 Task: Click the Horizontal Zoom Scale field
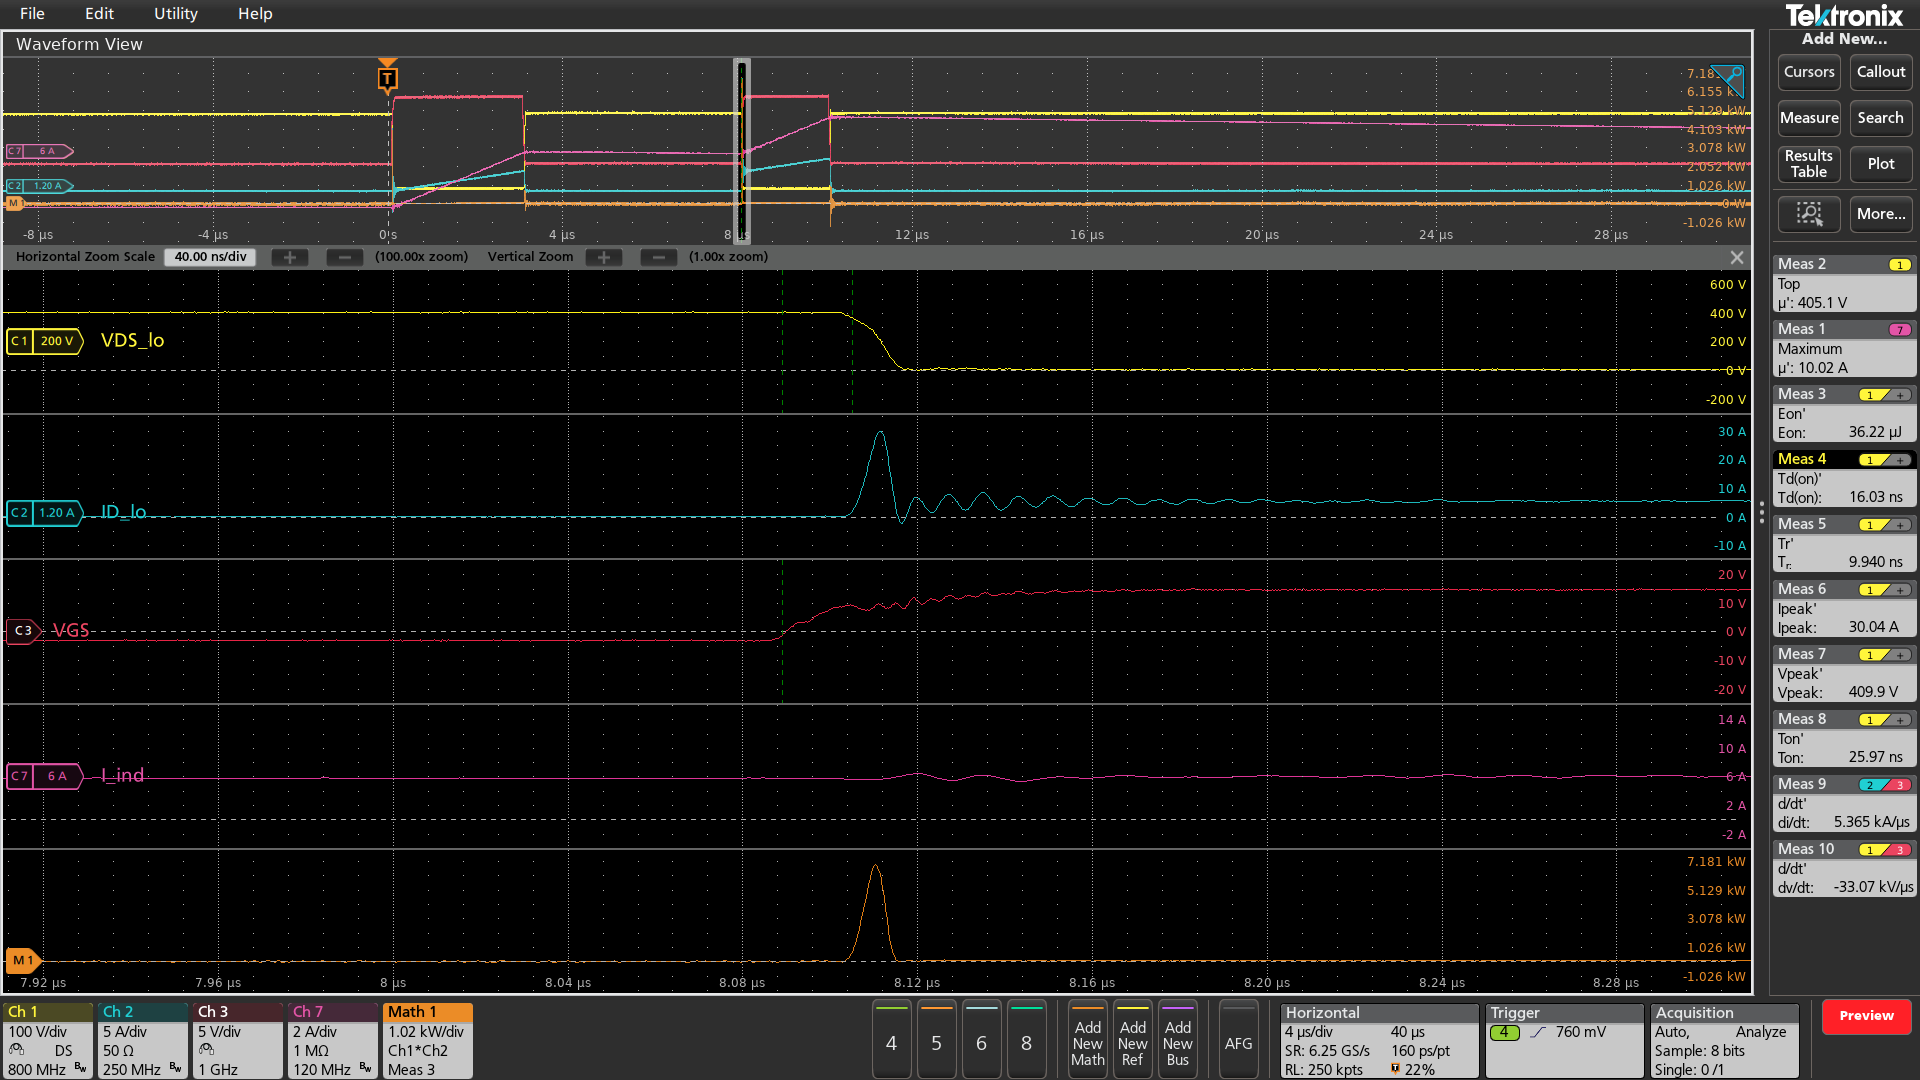[210, 257]
